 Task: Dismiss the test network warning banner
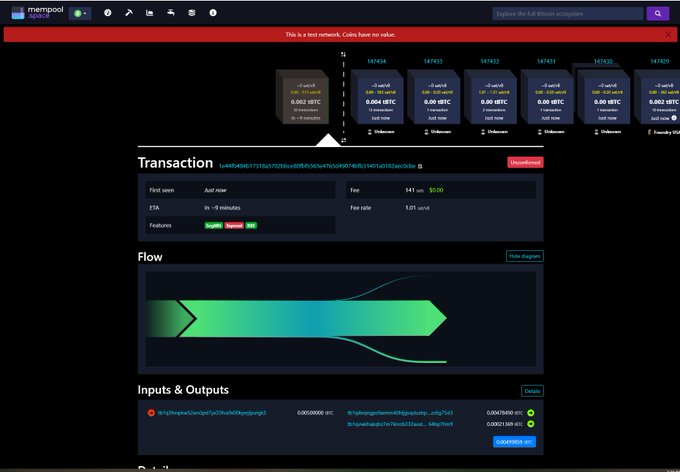coord(668,35)
